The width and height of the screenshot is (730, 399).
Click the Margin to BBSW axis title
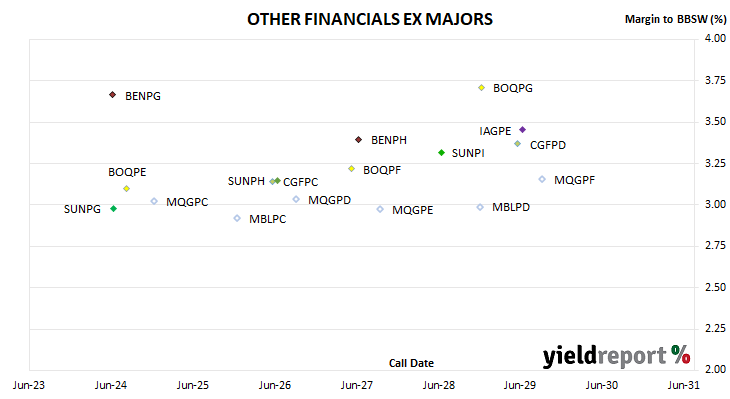click(x=675, y=19)
